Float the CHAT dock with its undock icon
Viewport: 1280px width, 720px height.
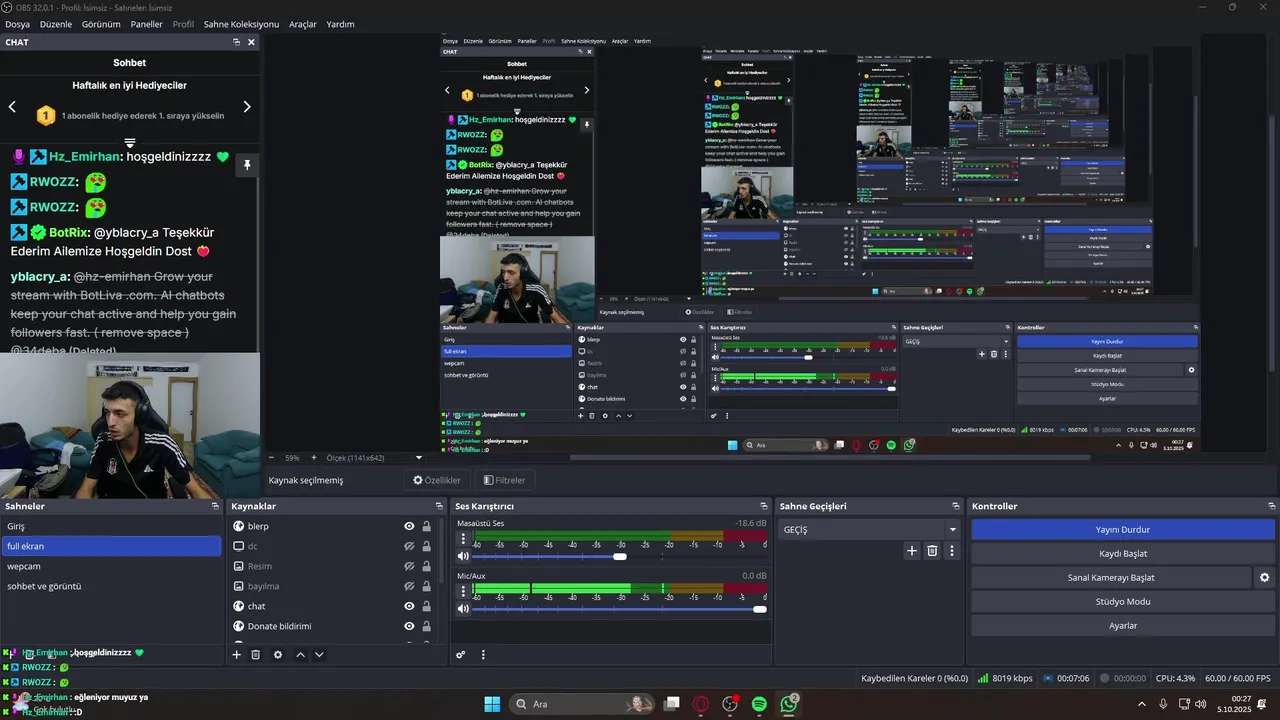[x=237, y=42]
